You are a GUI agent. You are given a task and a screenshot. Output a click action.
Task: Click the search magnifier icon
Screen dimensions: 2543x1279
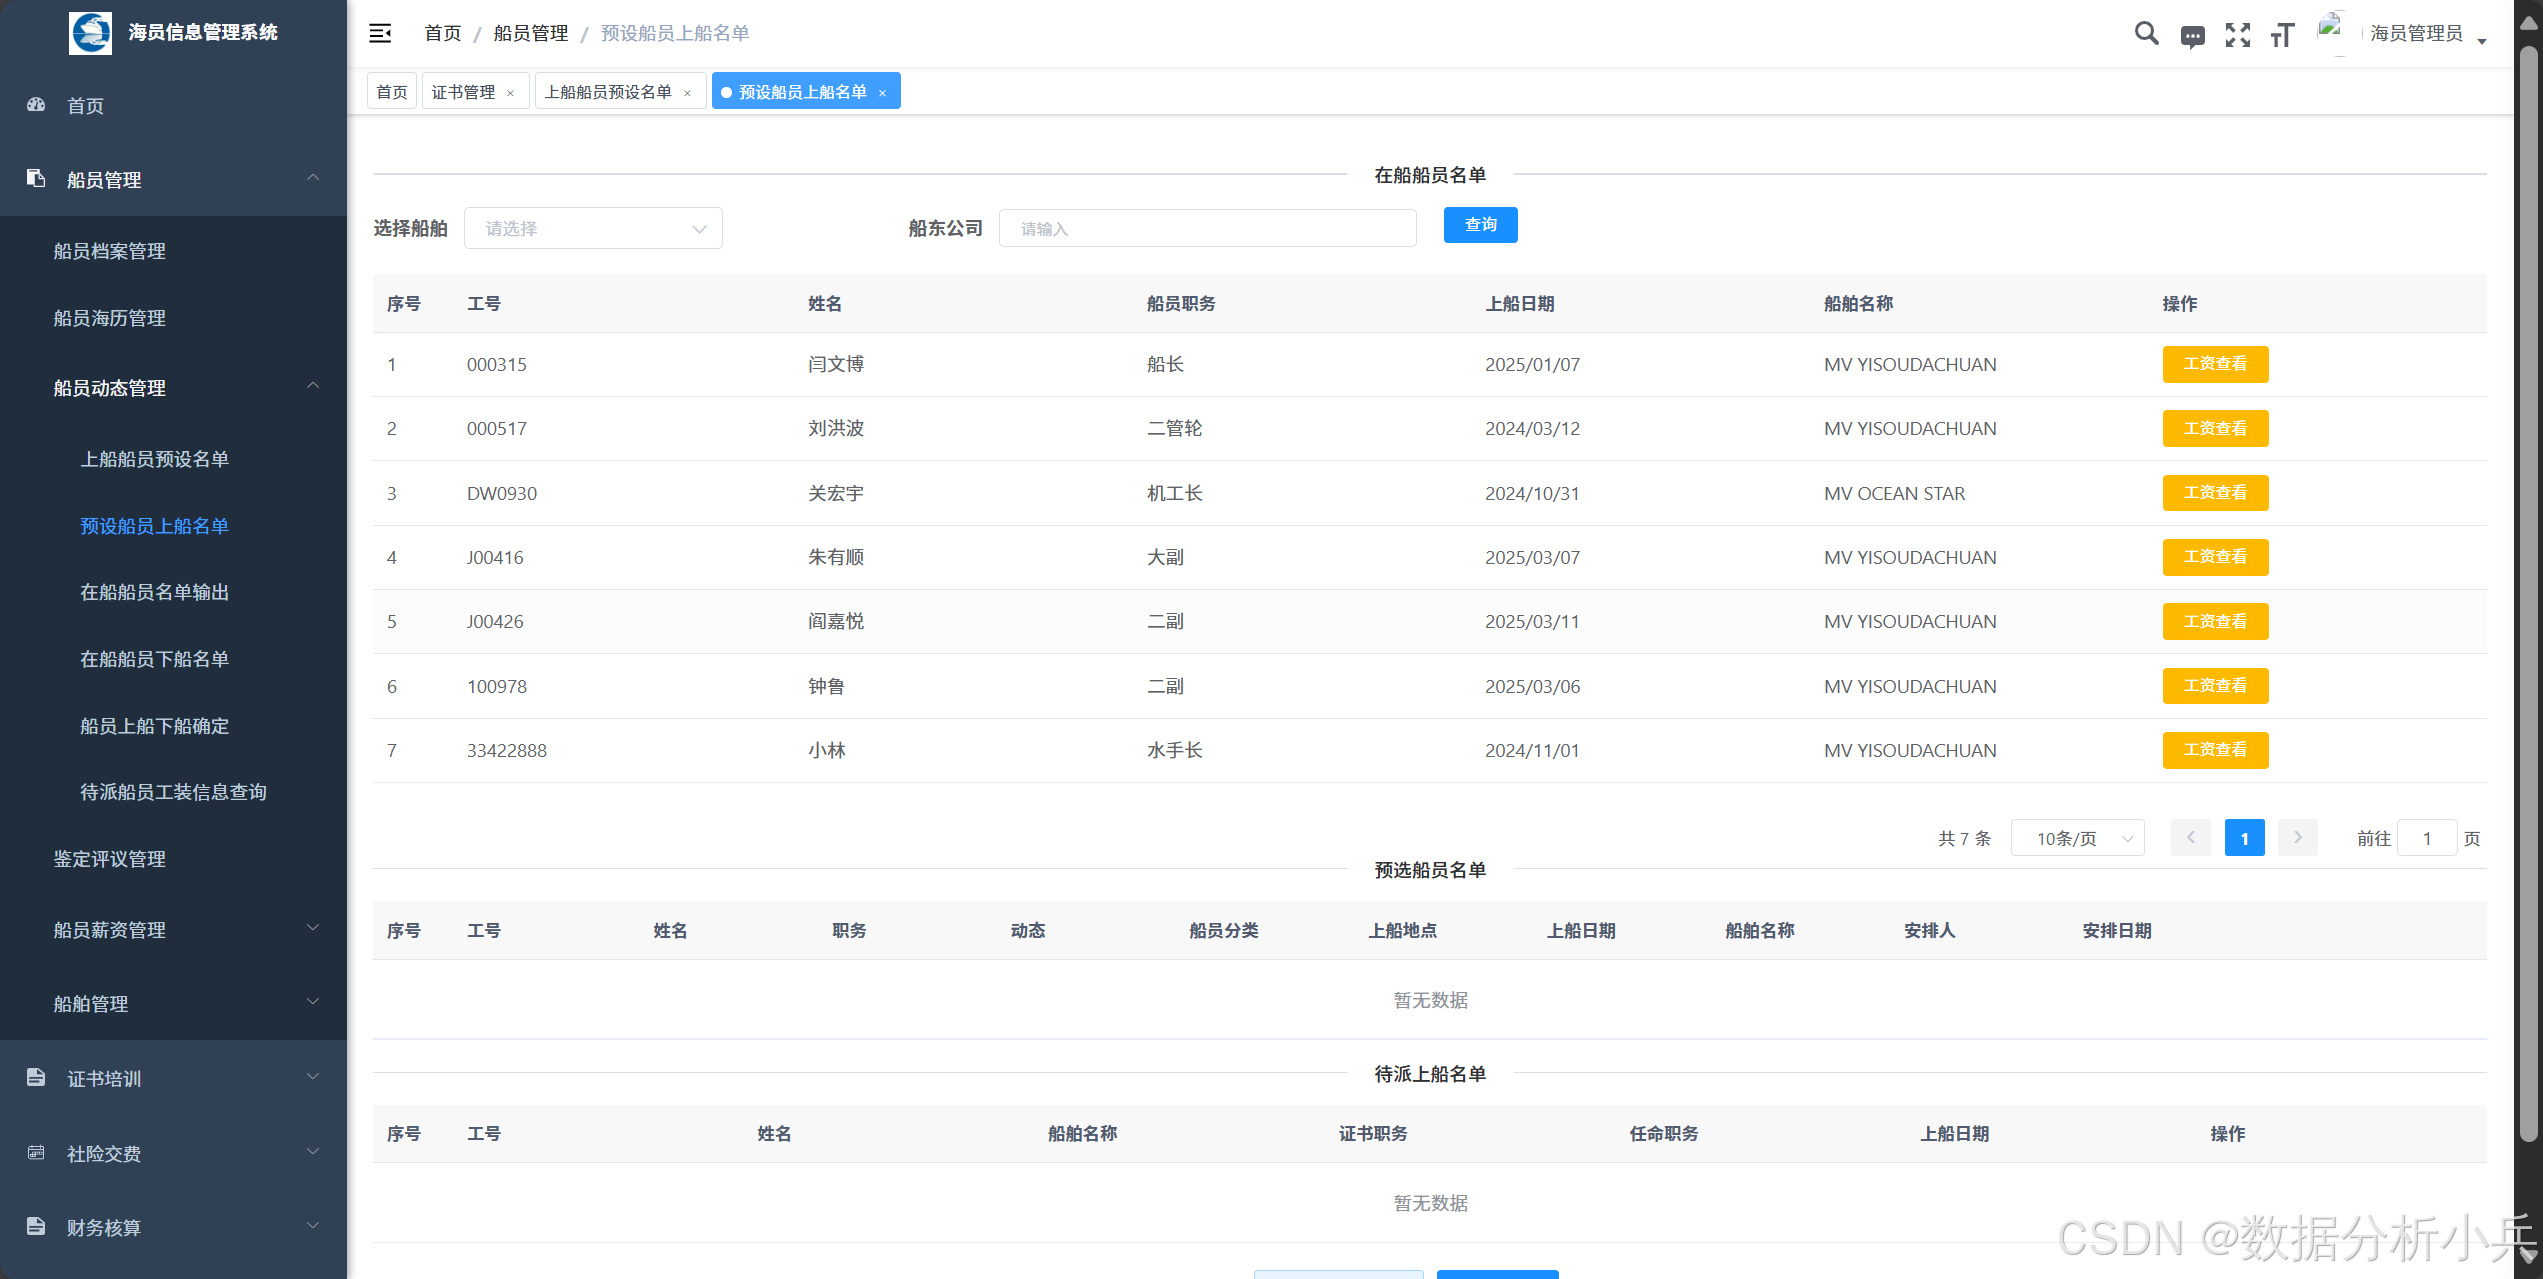(2146, 34)
